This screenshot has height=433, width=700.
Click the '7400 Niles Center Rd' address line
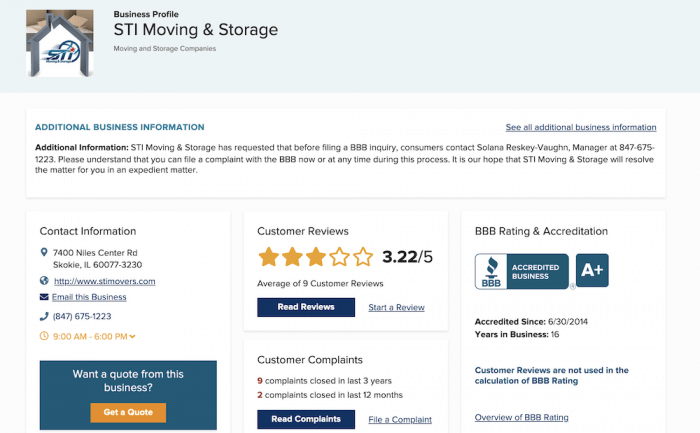95,253
